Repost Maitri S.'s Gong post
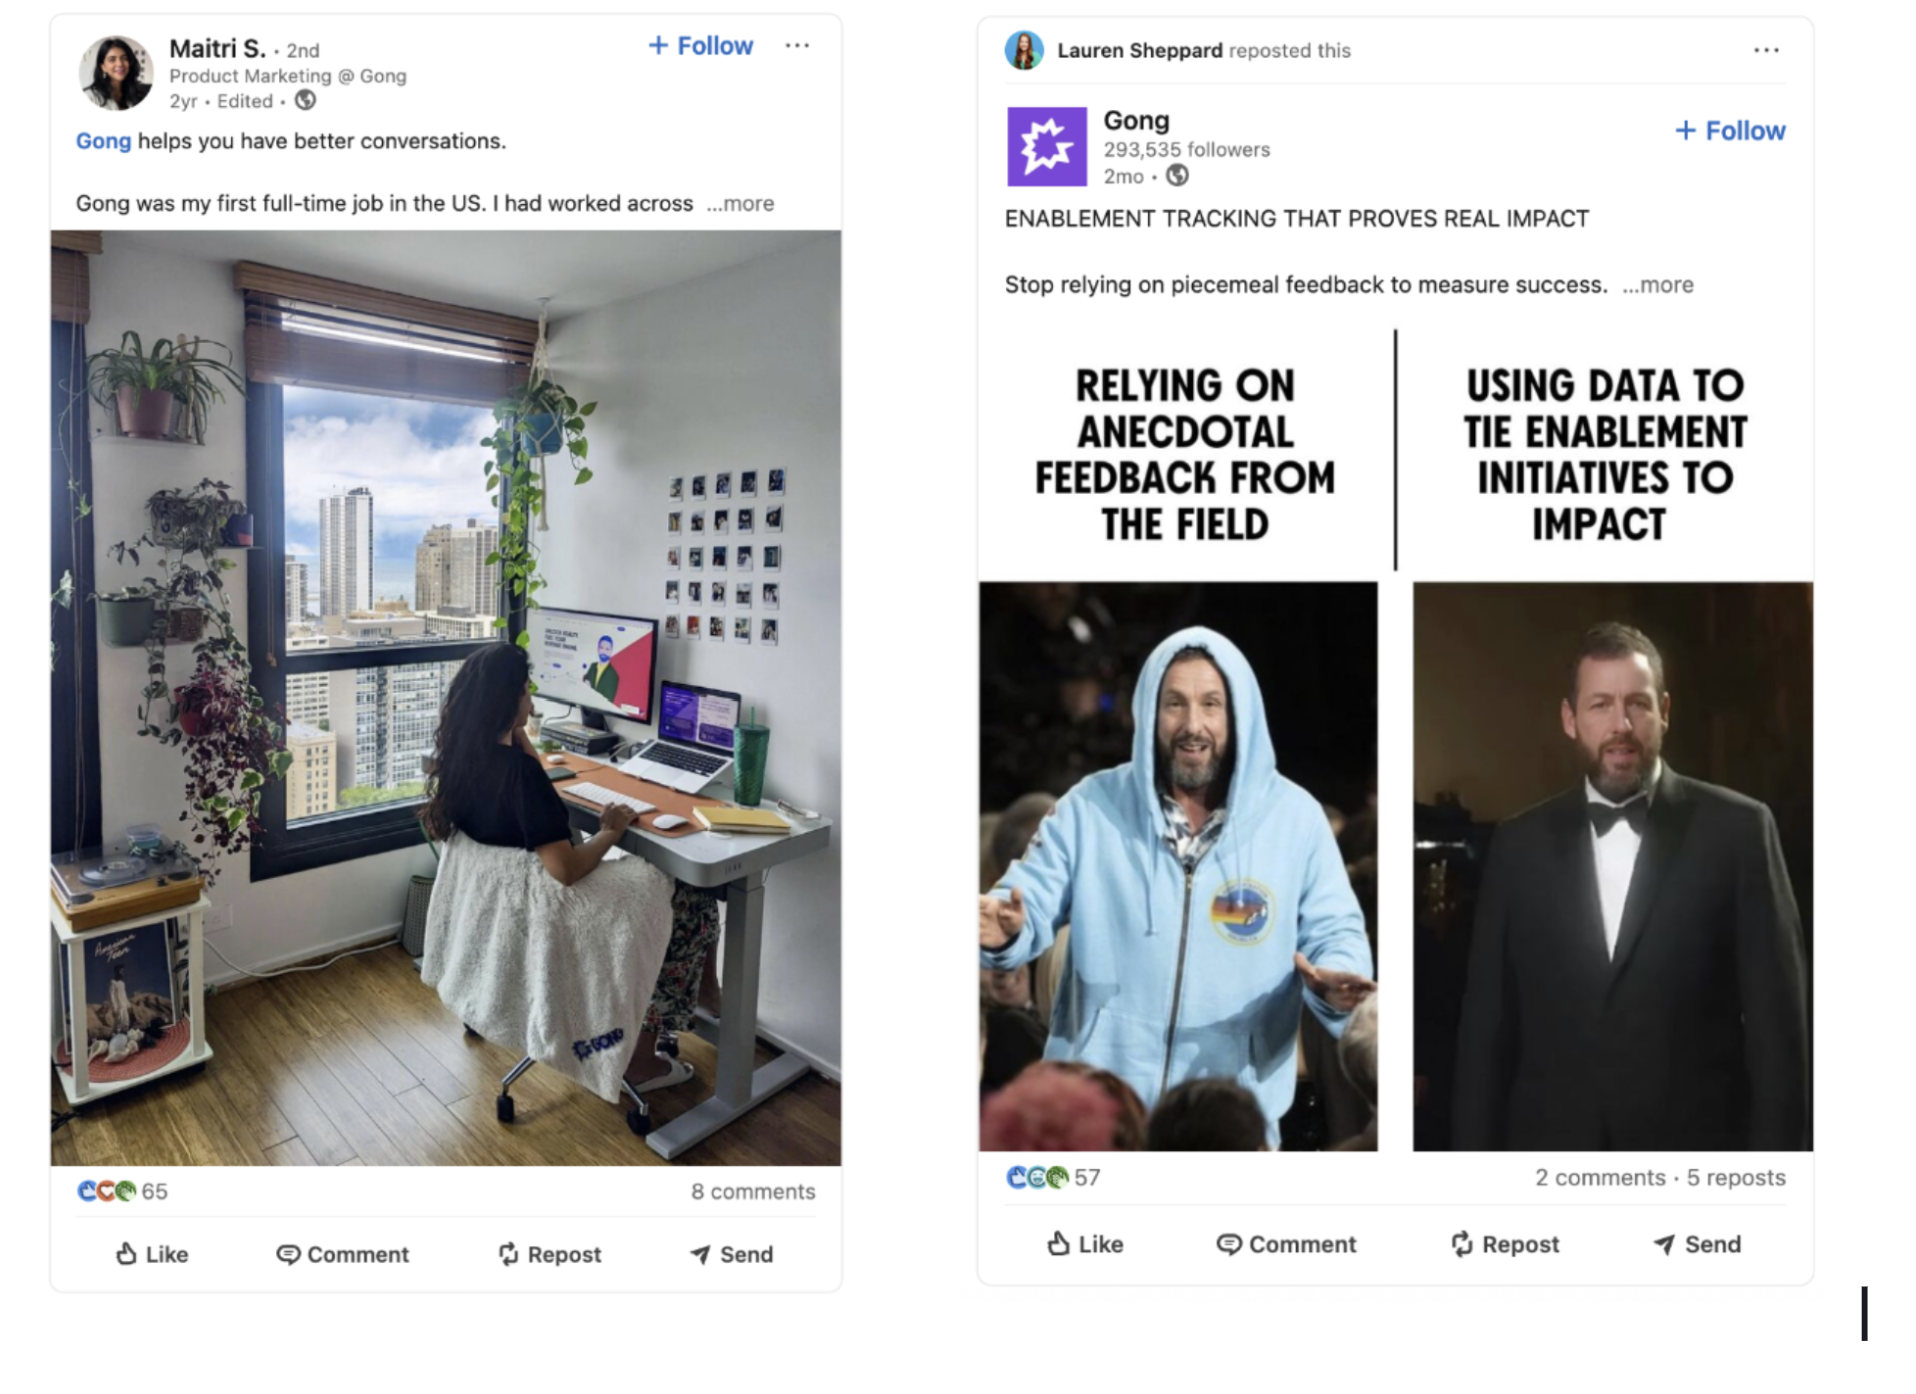1916x1394 pixels. 549,1254
